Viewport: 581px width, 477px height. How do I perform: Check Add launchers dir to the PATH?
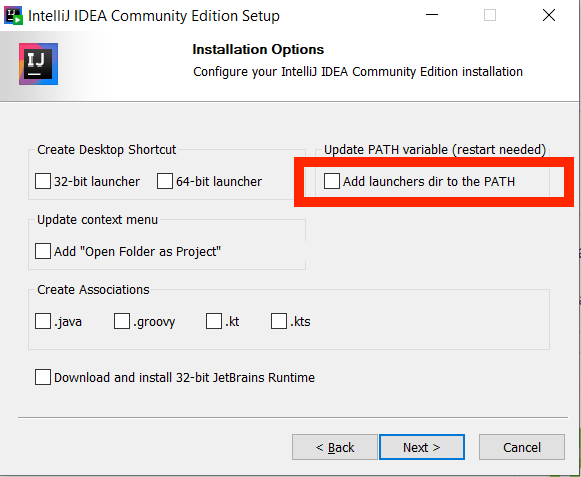click(332, 181)
